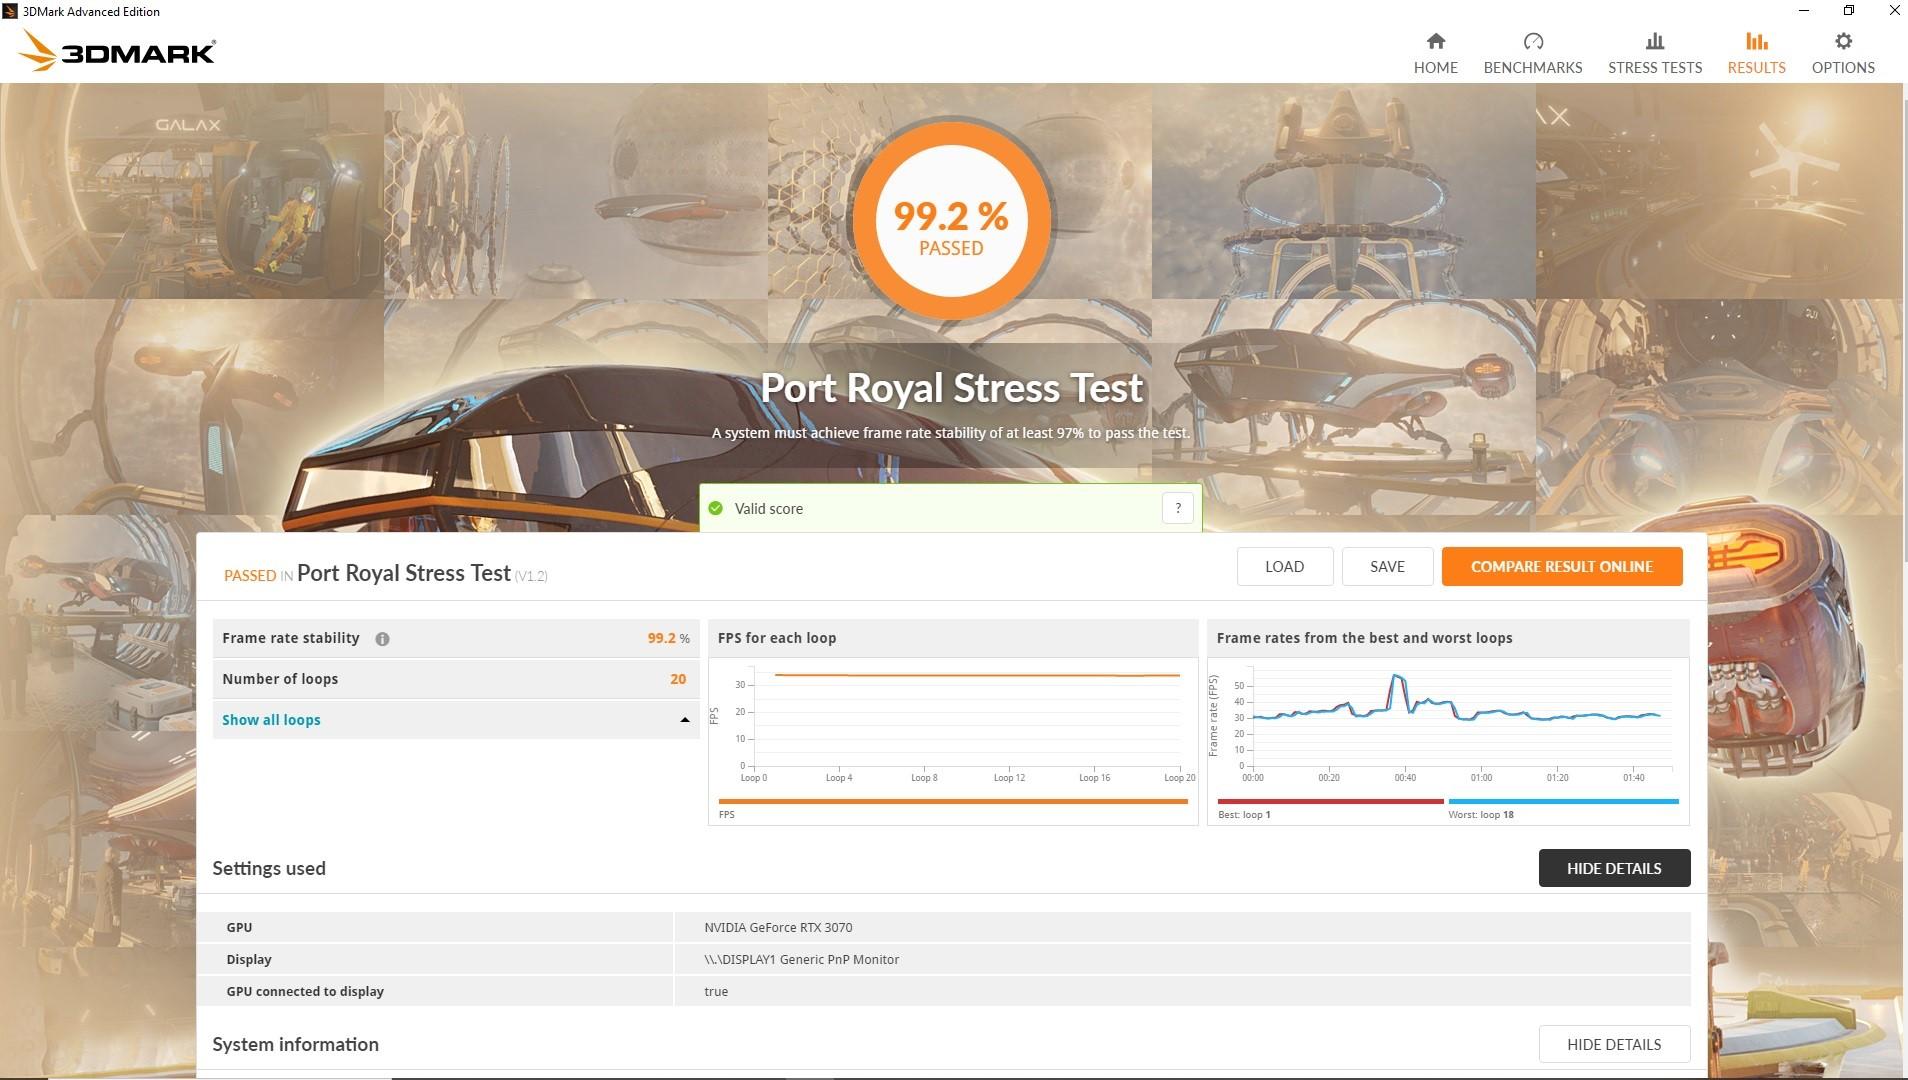Click the GPU connected to display 'true' value
1908x1080 pixels.
[x=716, y=991]
